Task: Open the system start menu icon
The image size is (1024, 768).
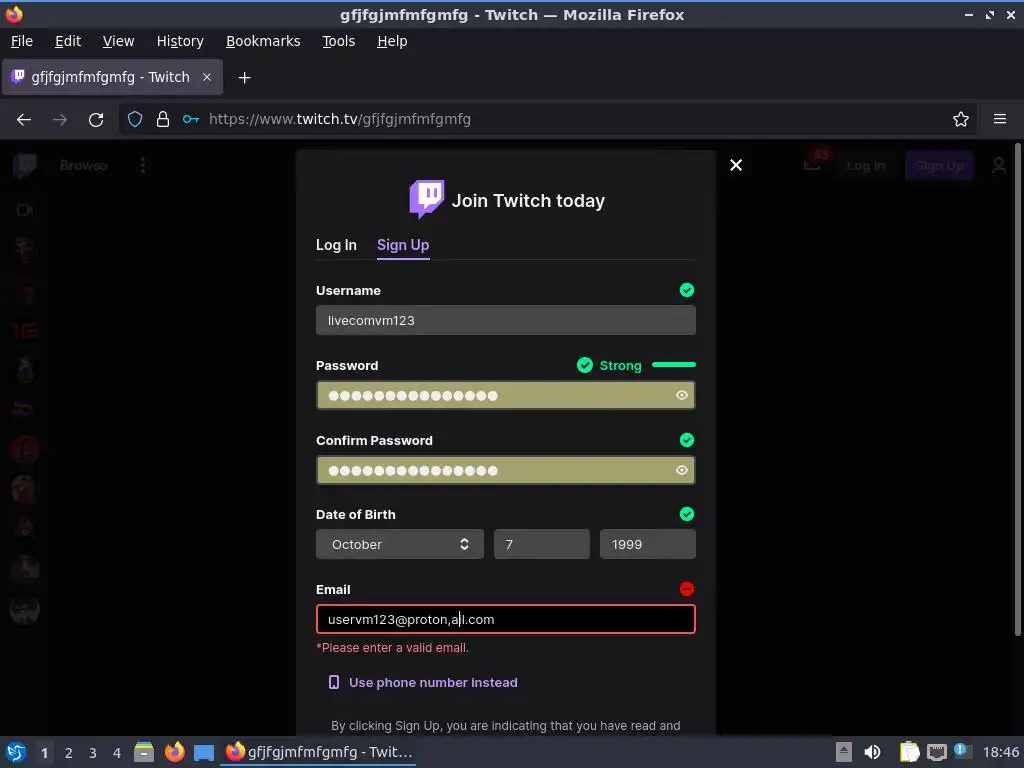Action: [16, 752]
